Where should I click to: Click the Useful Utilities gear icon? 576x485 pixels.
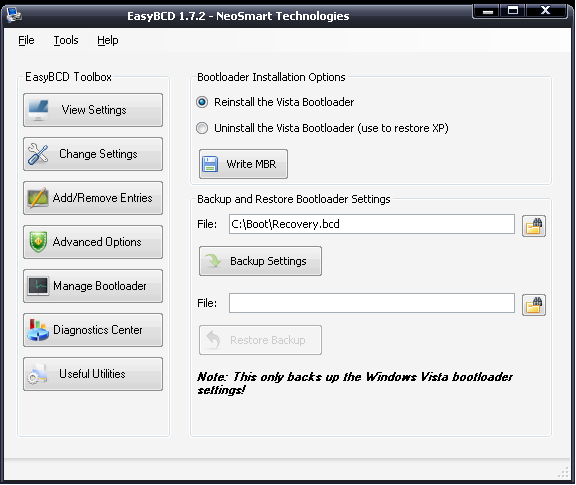[37, 374]
